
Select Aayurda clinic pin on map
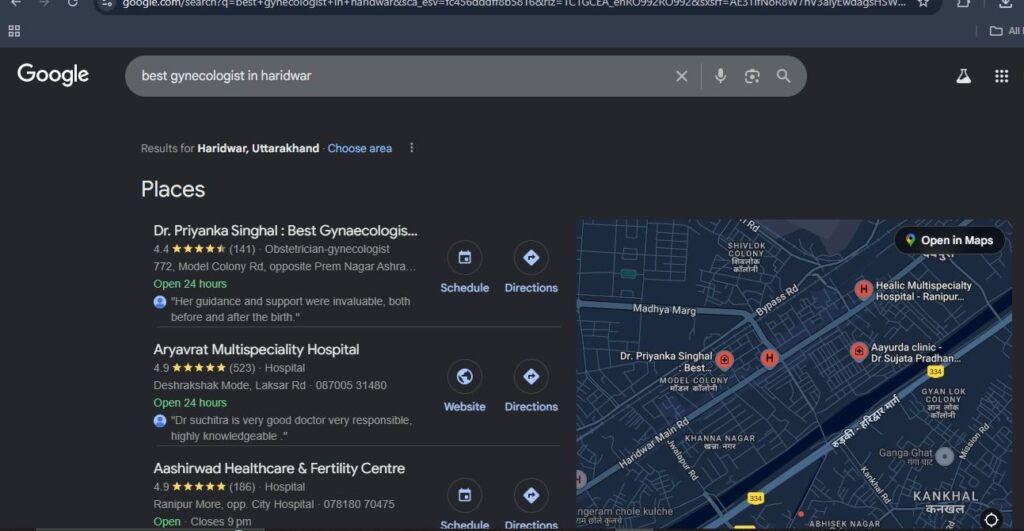click(x=858, y=351)
